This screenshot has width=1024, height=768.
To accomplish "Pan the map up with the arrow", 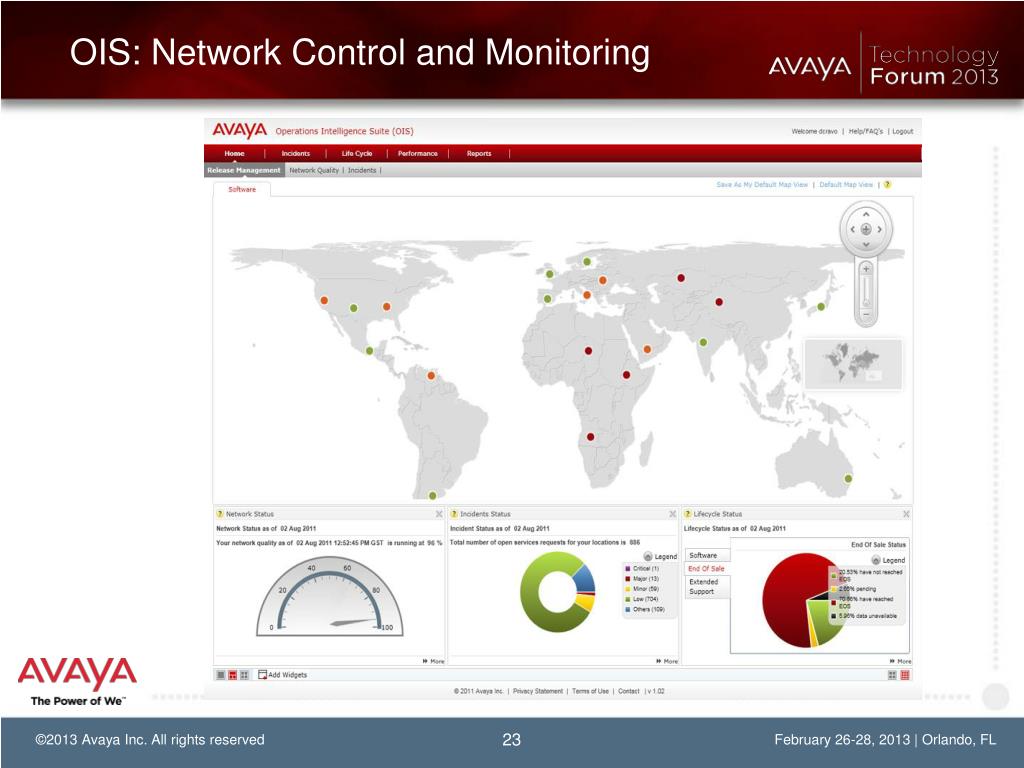I will 866,214.
